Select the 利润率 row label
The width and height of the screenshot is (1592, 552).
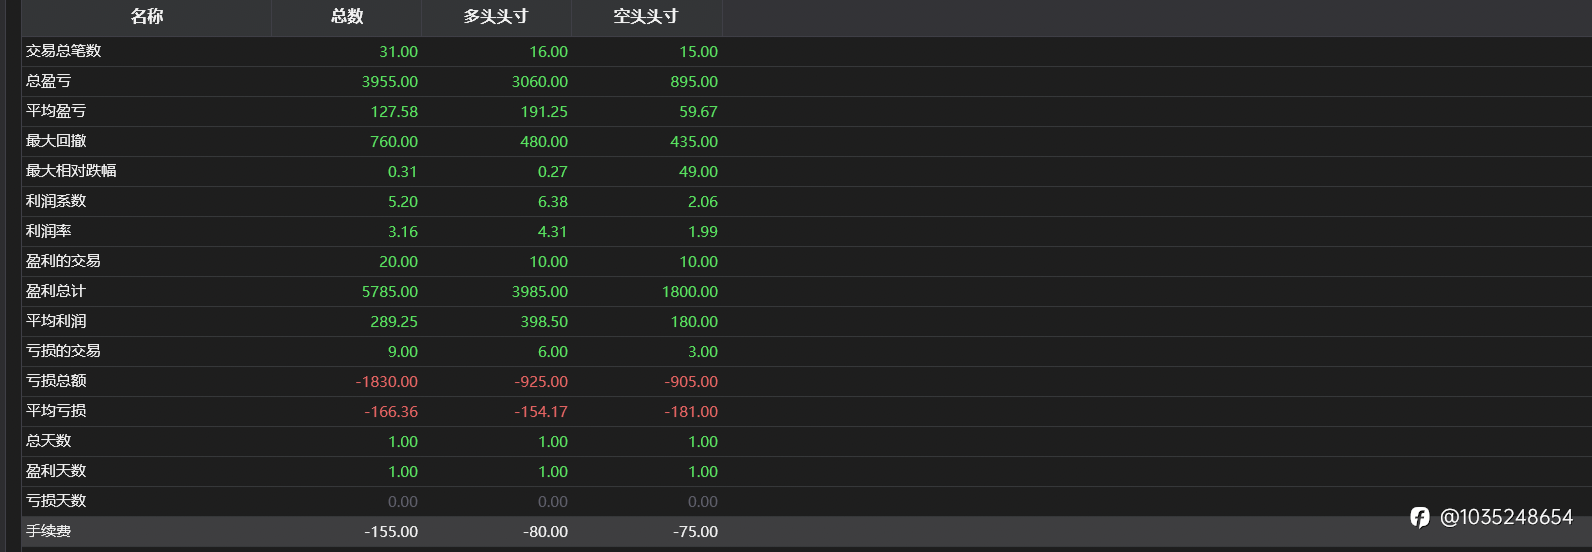(x=48, y=231)
